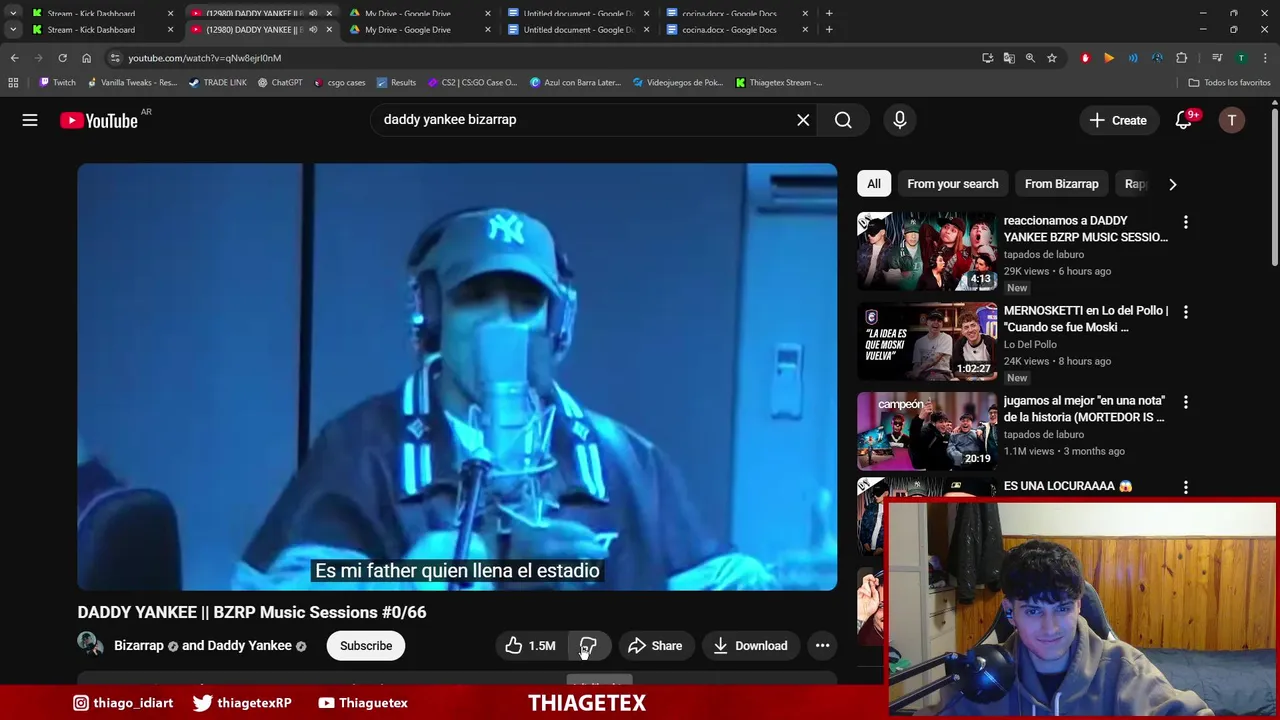The width and height of the screenshot is (1280, 720).
Task: Open the 'reaccionamos a DADDY YANKEE' thumbnail
Action: point(927,251)
